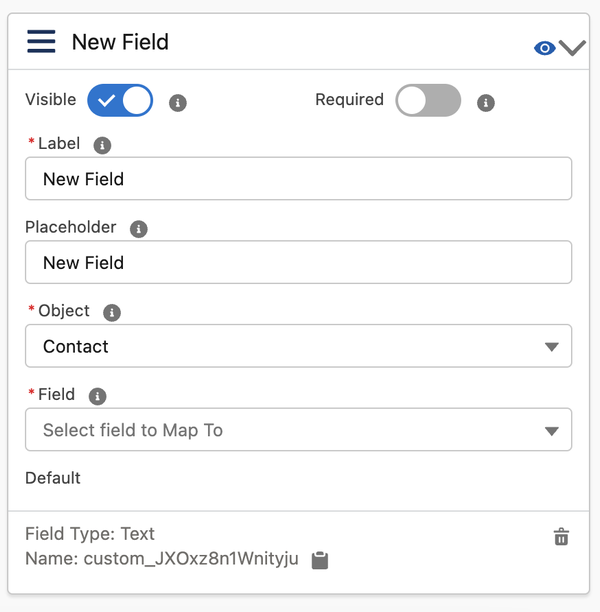
Task: Enable the Required switch
Action: (x=428, y=100)
